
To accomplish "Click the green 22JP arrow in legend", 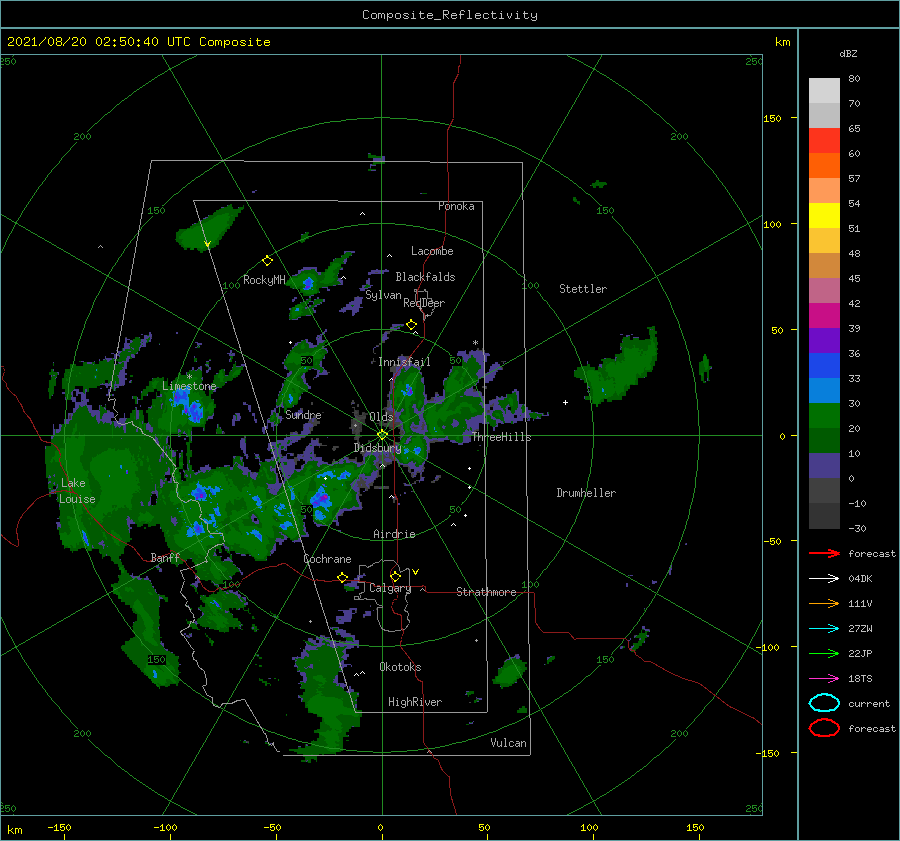I will point(824,653).
